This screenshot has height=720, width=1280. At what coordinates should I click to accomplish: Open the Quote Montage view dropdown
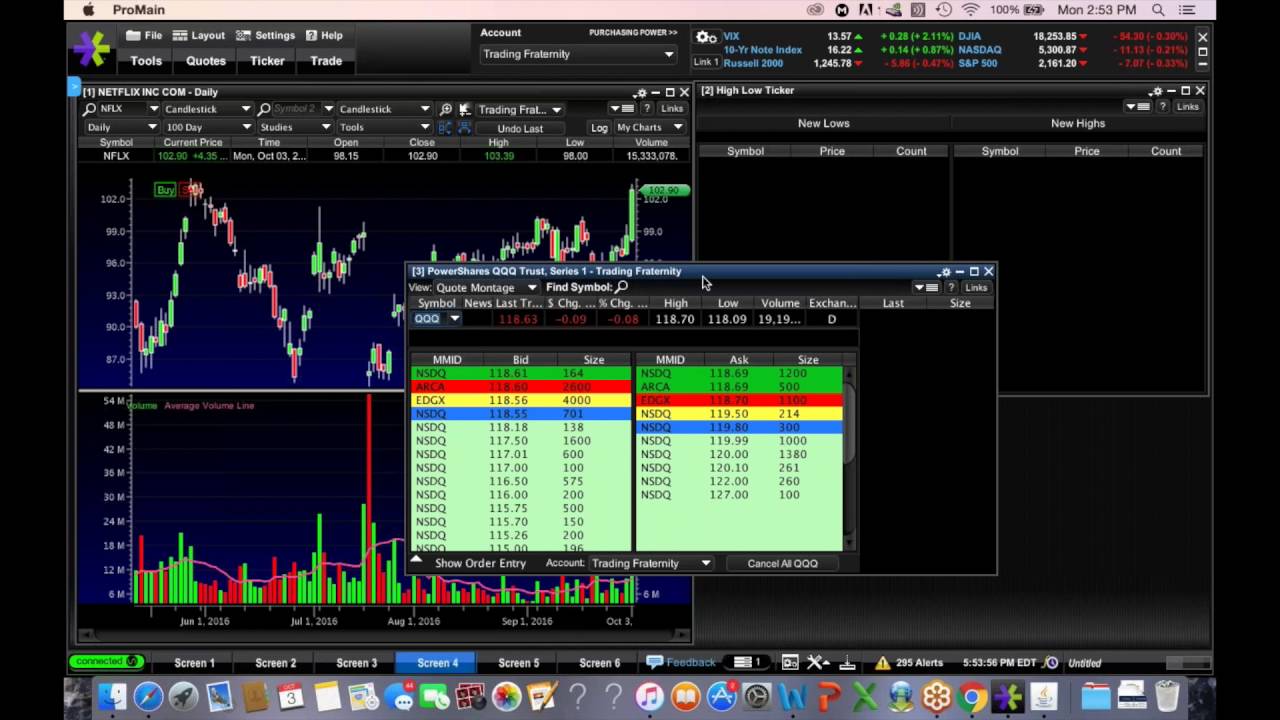click(486, 288)
